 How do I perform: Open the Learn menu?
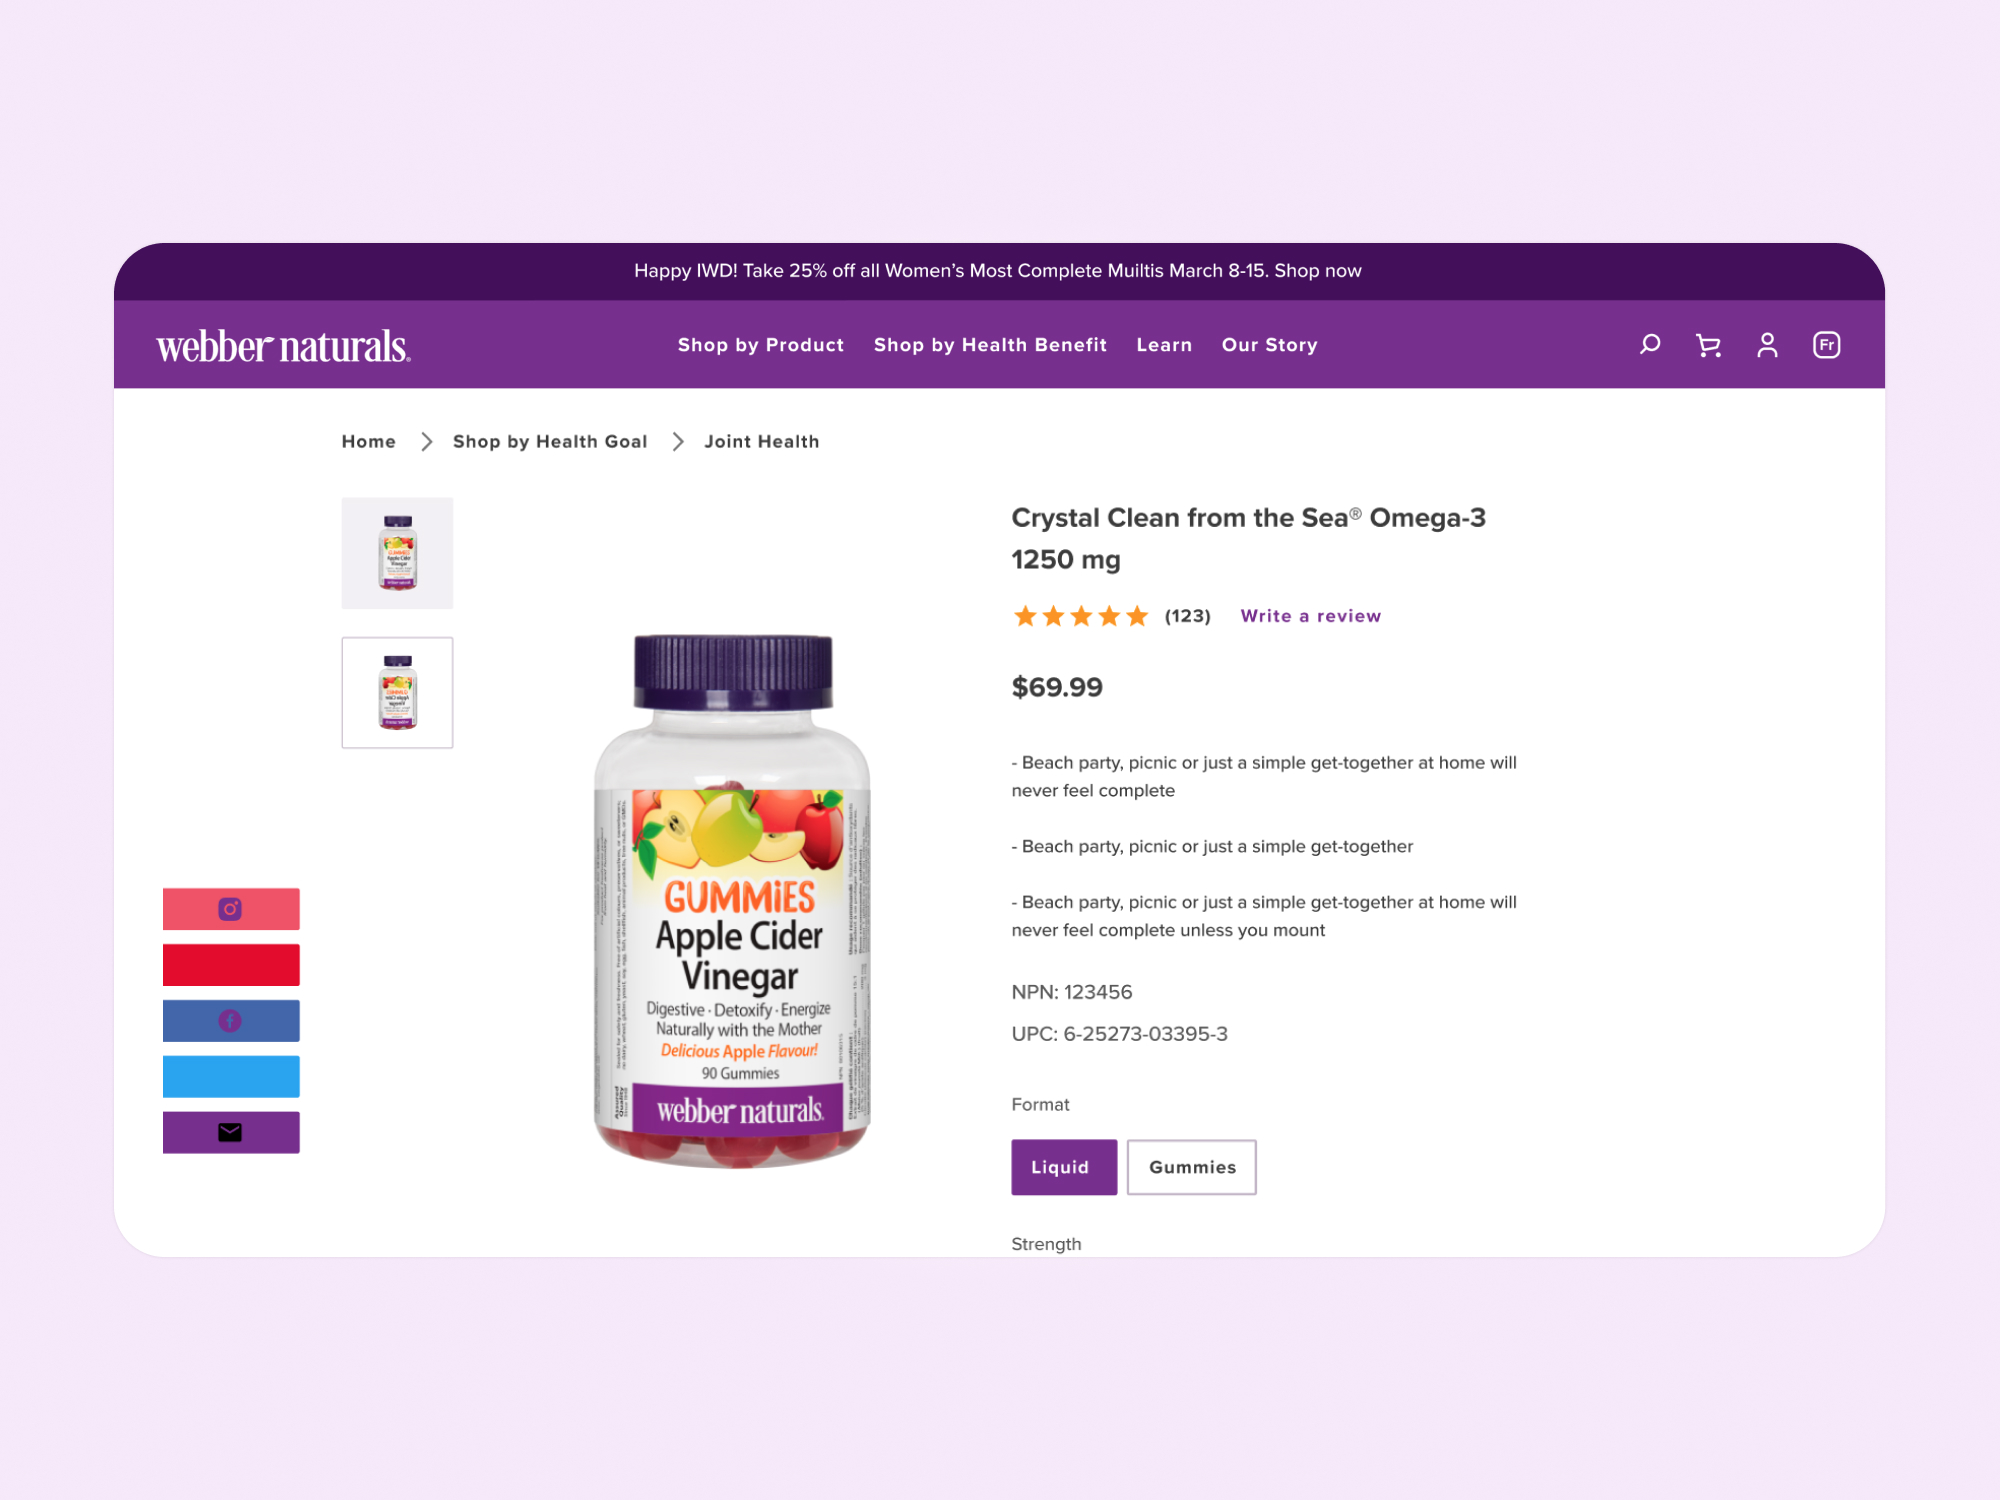click(1164, 345)
